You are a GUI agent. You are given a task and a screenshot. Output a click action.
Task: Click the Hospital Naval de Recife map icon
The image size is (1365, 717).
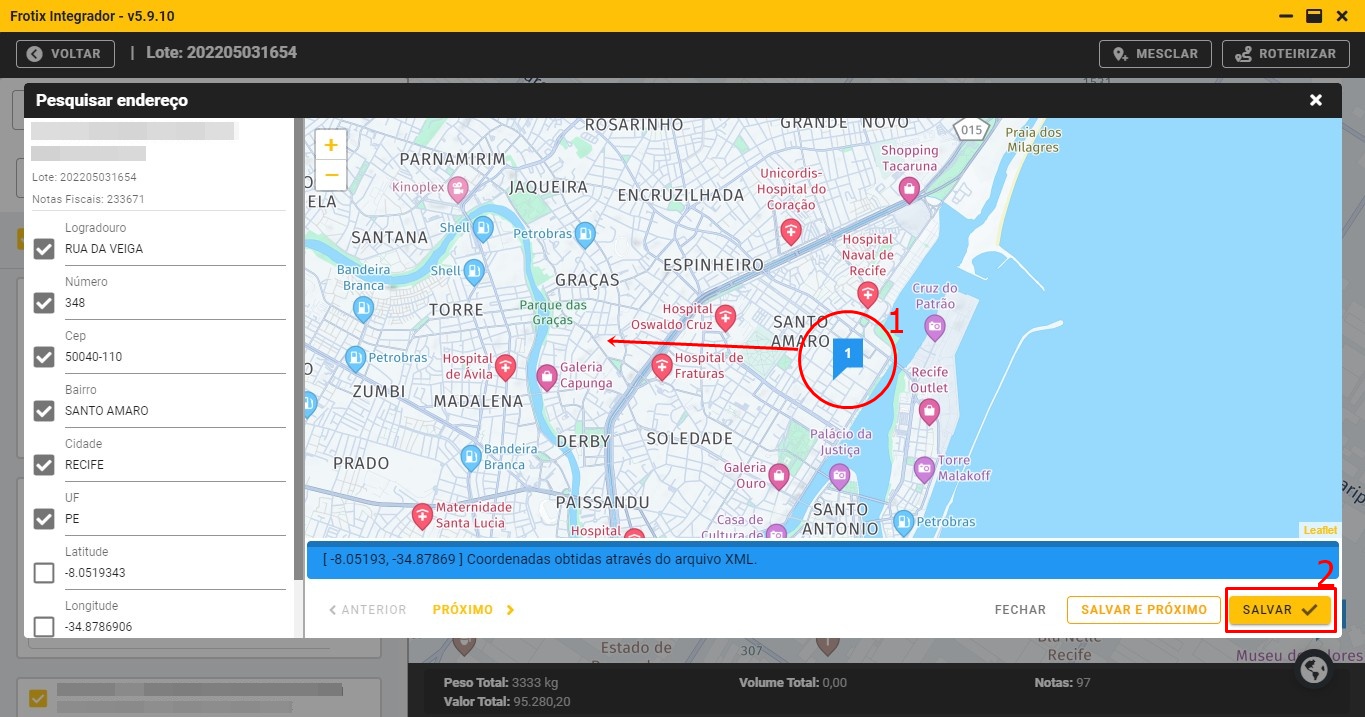pyautogui.click(x=867, y=294)
